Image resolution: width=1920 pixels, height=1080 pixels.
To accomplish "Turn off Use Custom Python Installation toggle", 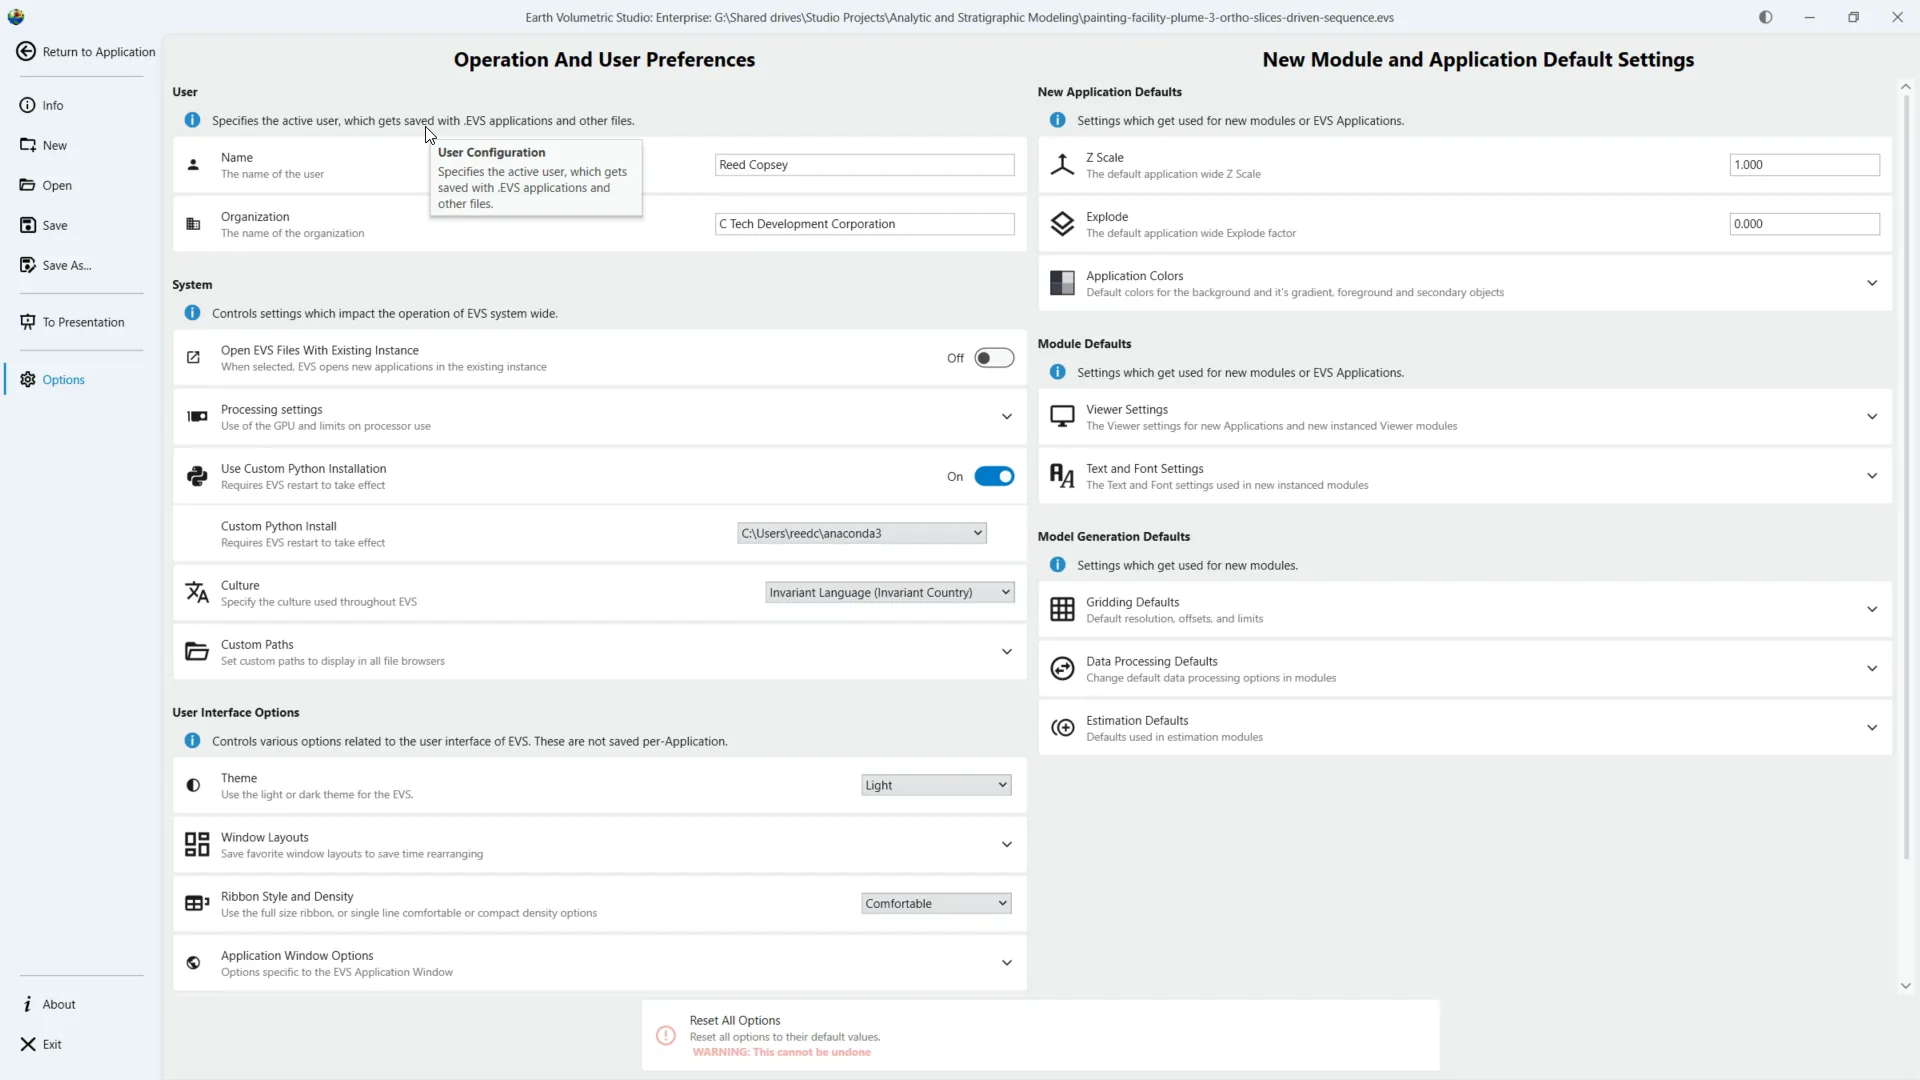I will click(994, 476).
